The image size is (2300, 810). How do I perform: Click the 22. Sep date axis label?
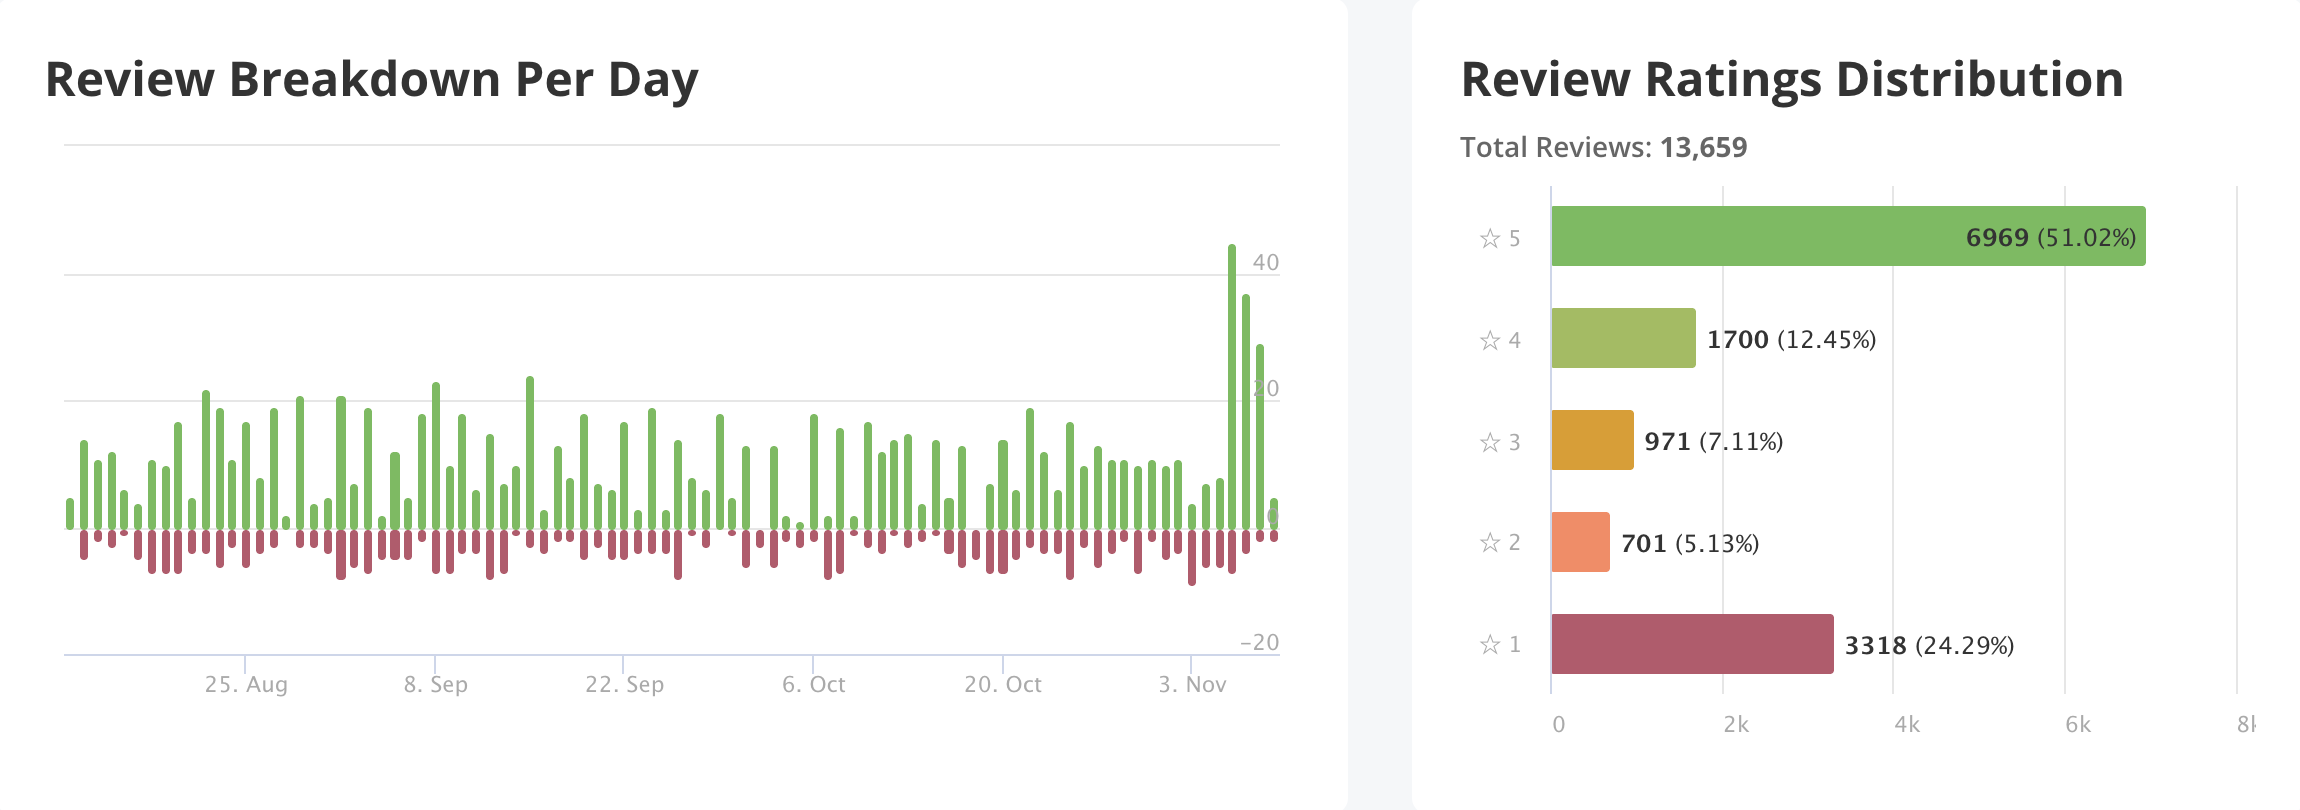[x=624, y=685]
